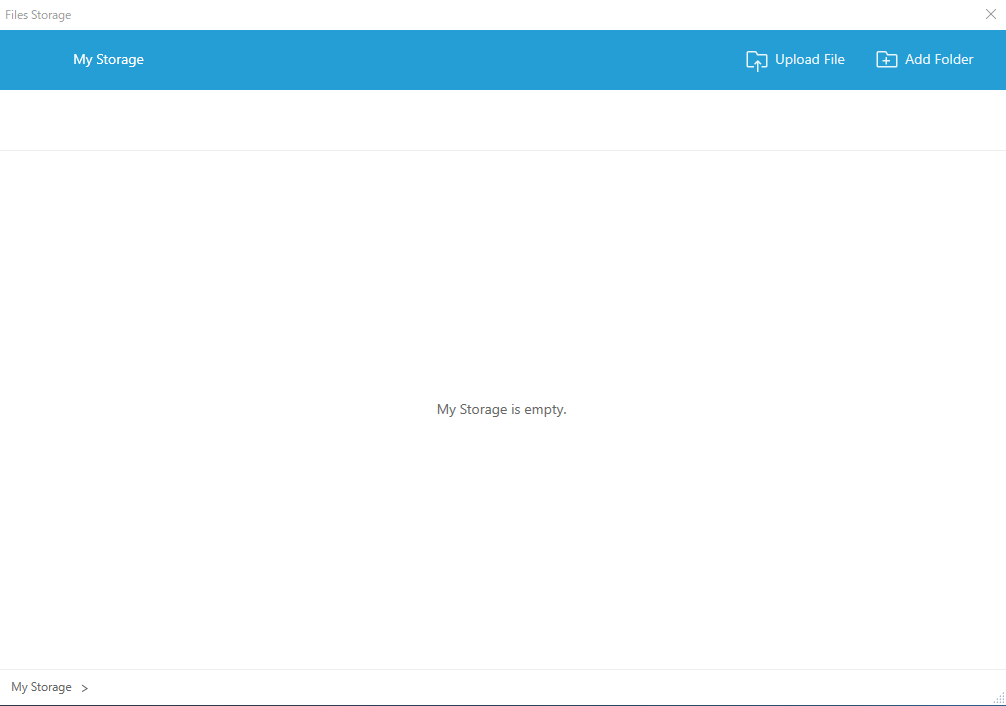Click the Add Folder plus icon

[887, 60]
